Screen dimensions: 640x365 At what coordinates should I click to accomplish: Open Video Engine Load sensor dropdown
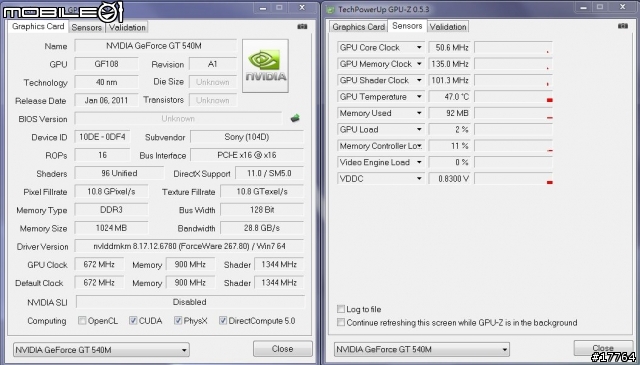pos(419,162)
